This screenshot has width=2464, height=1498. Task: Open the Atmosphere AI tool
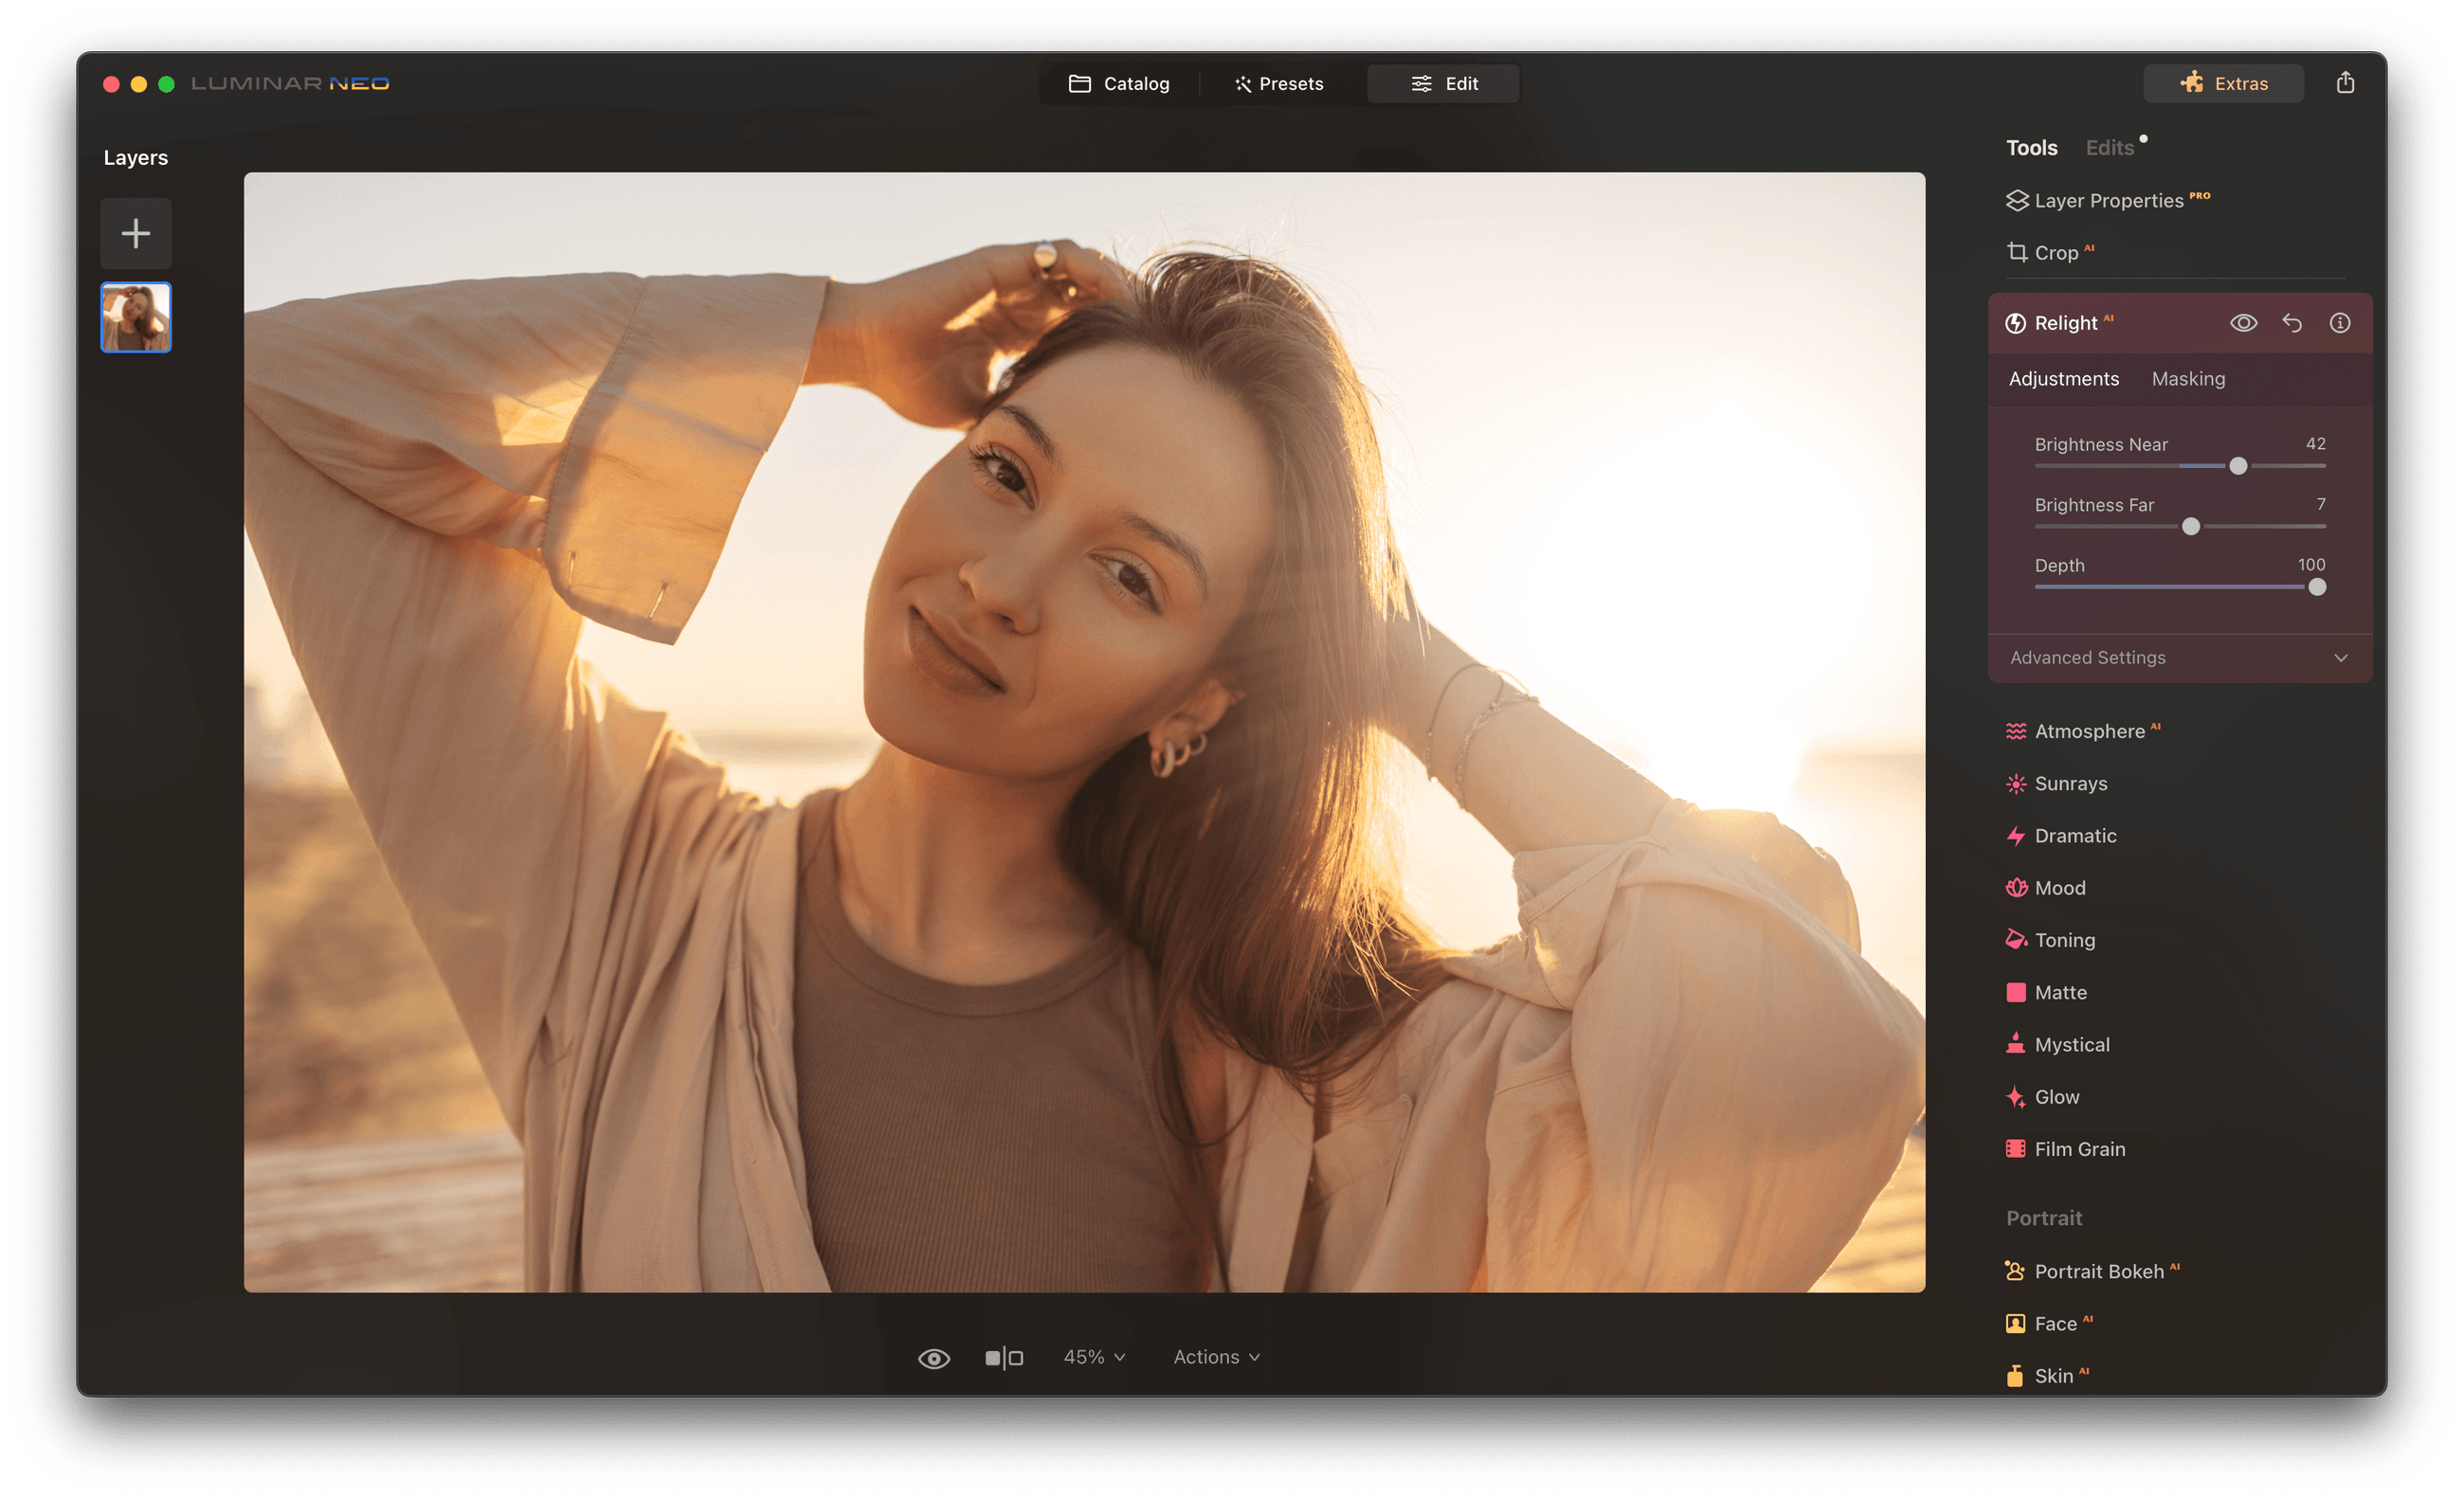point(2095,731)
